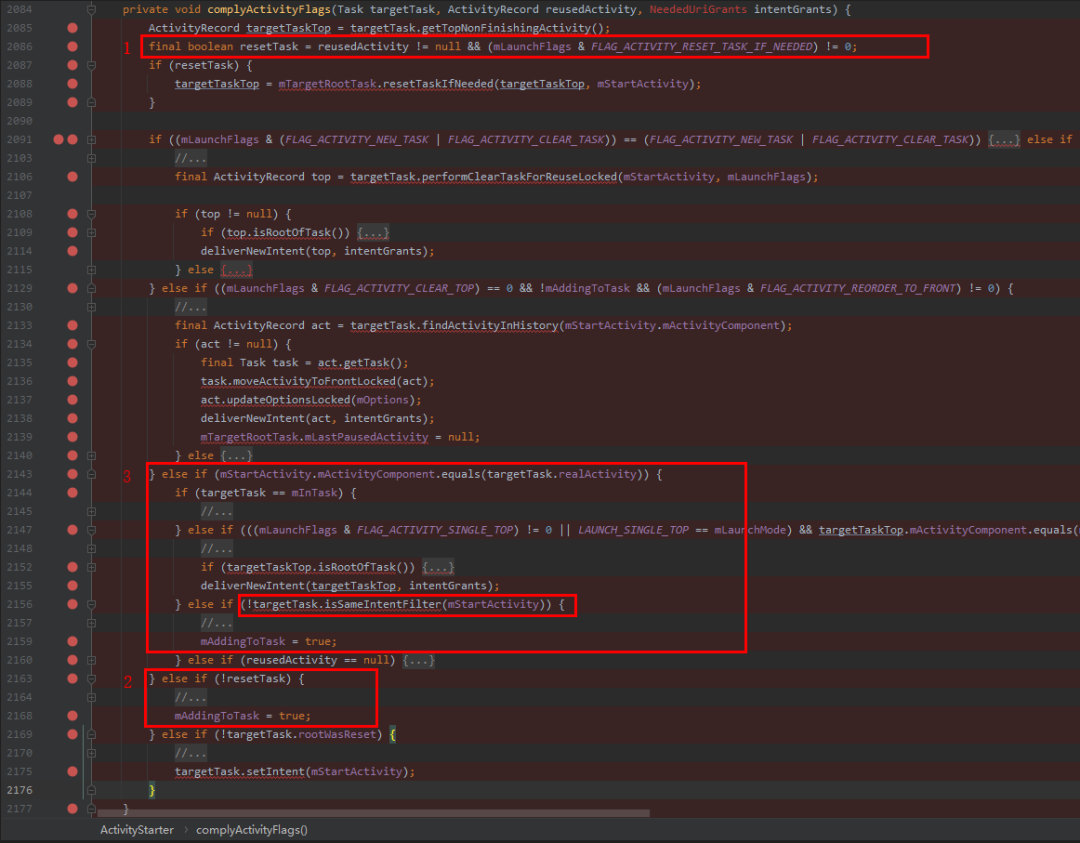
Task: Click breakpoint icon at line 2175
Action: [72, 772]
